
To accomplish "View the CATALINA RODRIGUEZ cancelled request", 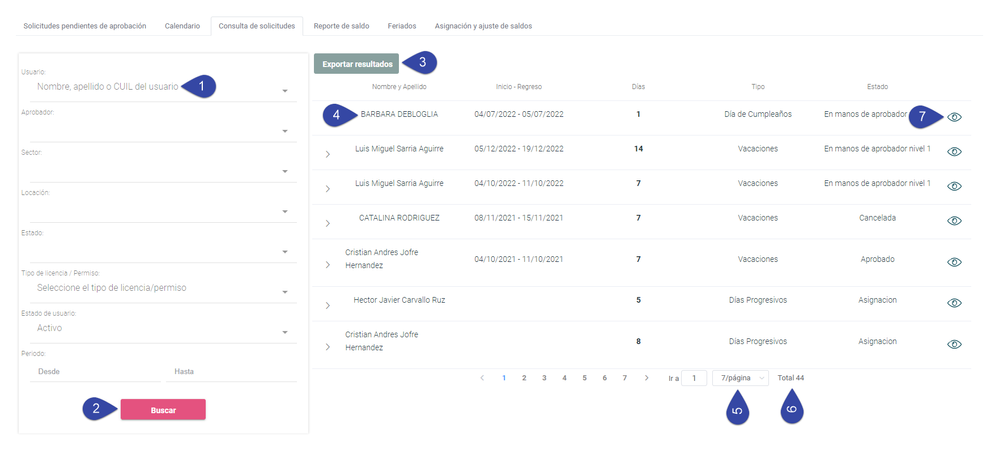I will (x=954, y=220).
